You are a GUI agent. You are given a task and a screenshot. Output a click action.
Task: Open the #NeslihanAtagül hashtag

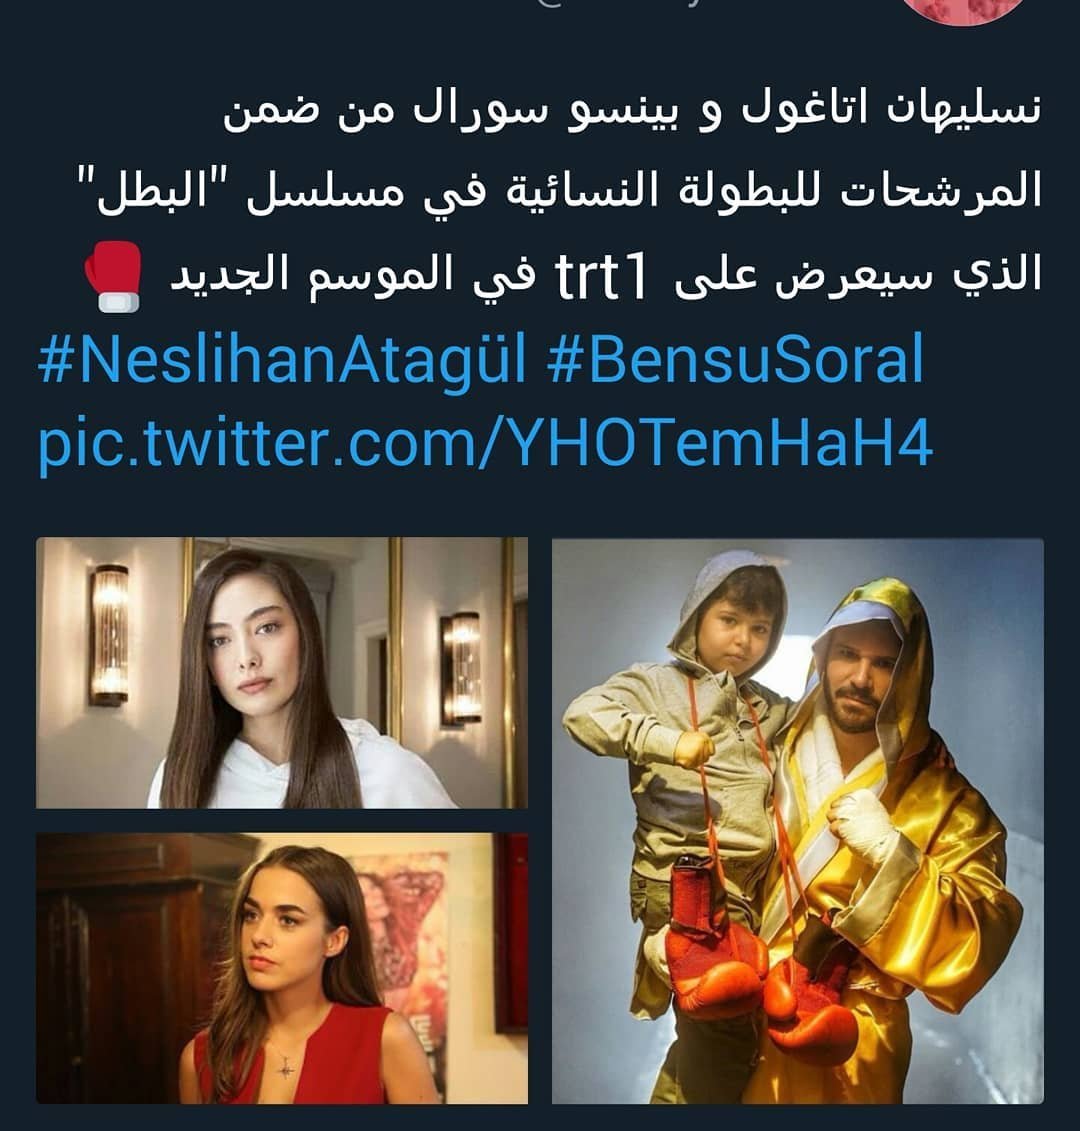282,359
